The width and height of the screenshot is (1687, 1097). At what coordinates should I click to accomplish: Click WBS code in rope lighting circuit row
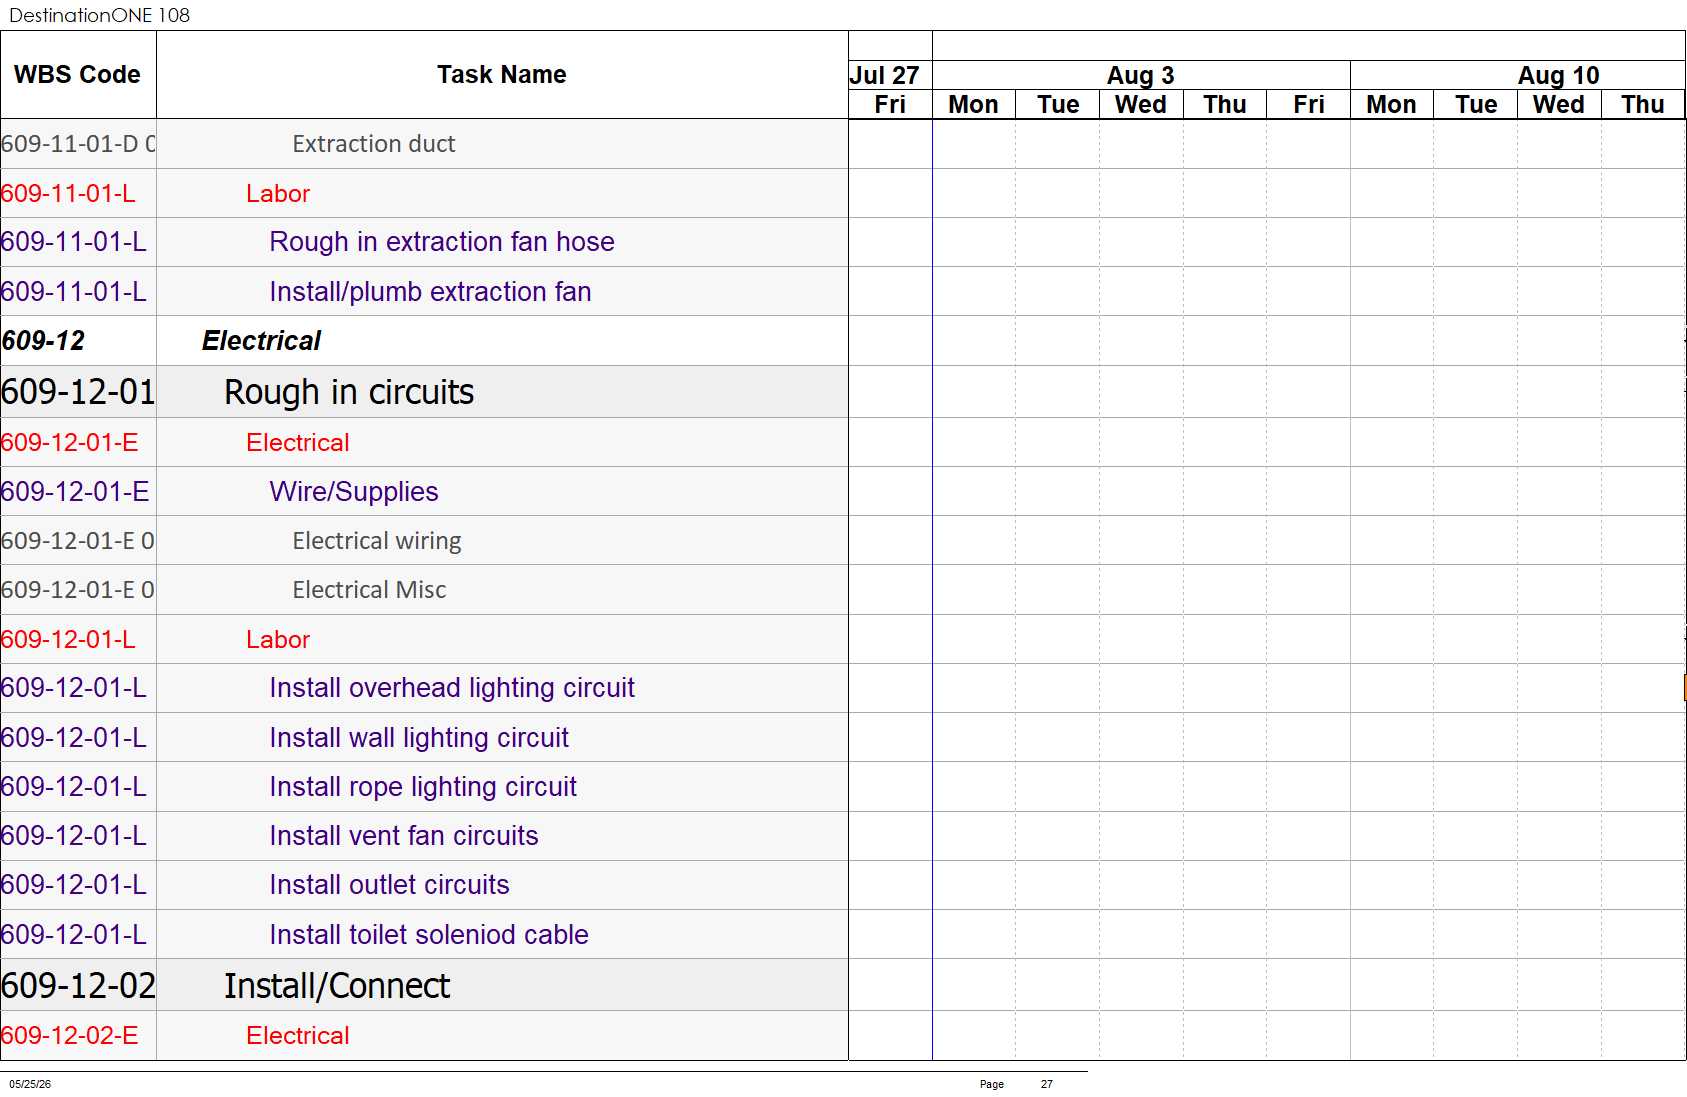(74, 787)
